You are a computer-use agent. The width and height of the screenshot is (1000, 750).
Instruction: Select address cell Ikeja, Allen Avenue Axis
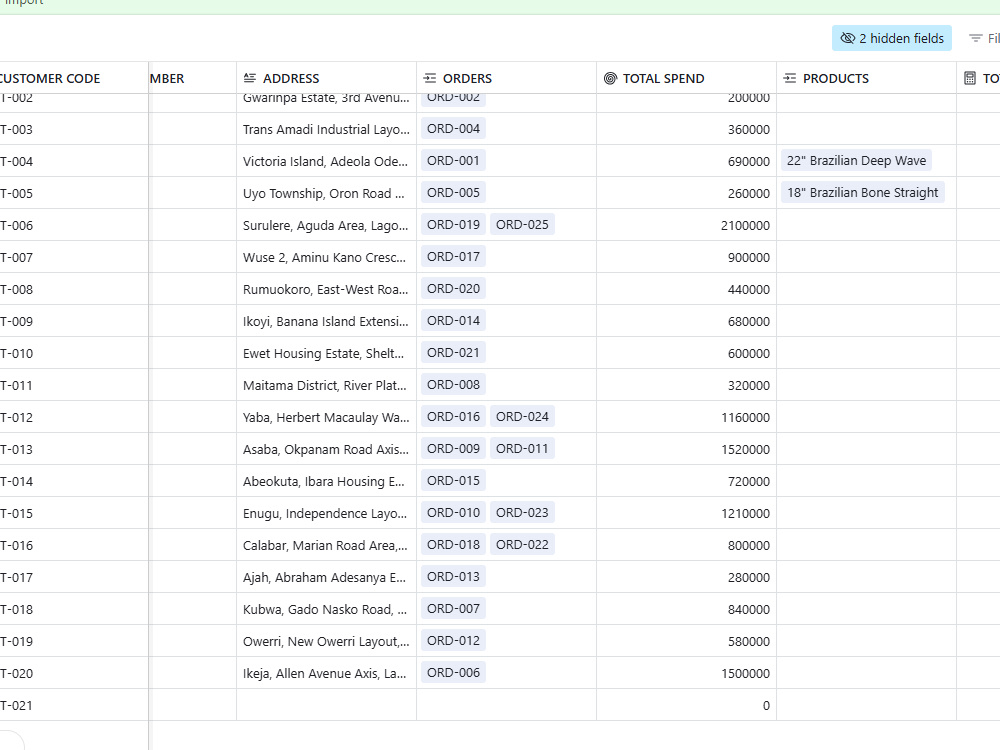pyautogui.click(x=327, y=673)
